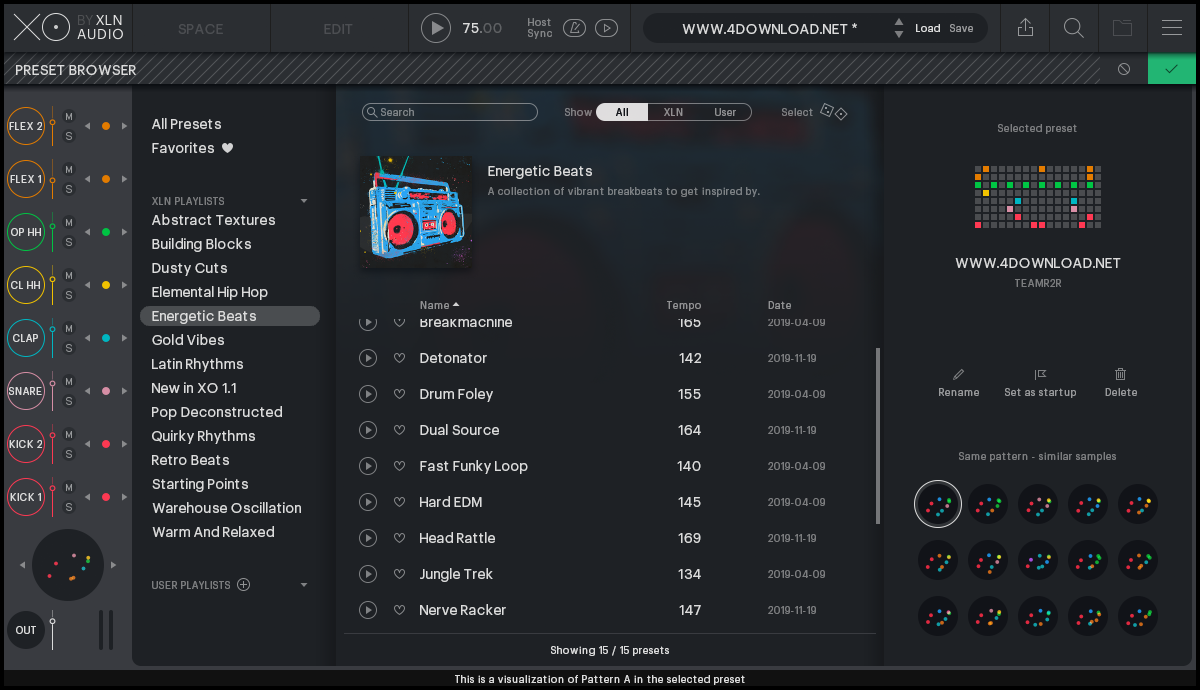Click the main Play button in top bar
The image size is (1200, 690).
(436, 28)
